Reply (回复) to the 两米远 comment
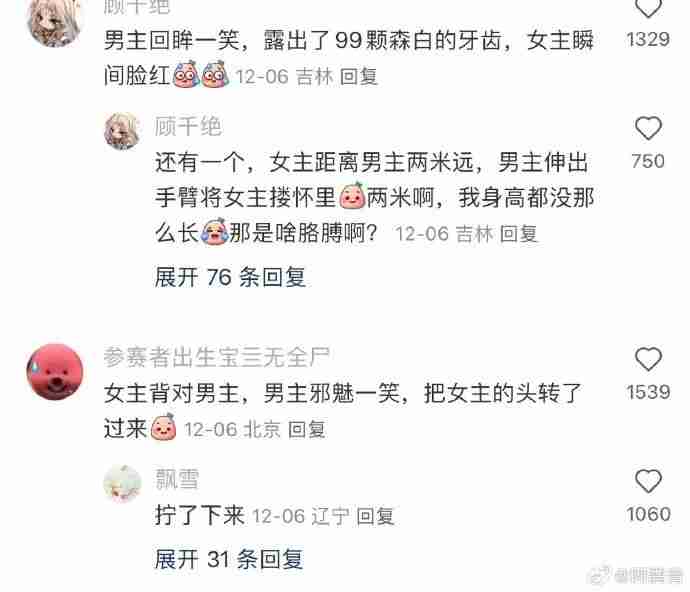690x592 pixels. coord(519,234)
